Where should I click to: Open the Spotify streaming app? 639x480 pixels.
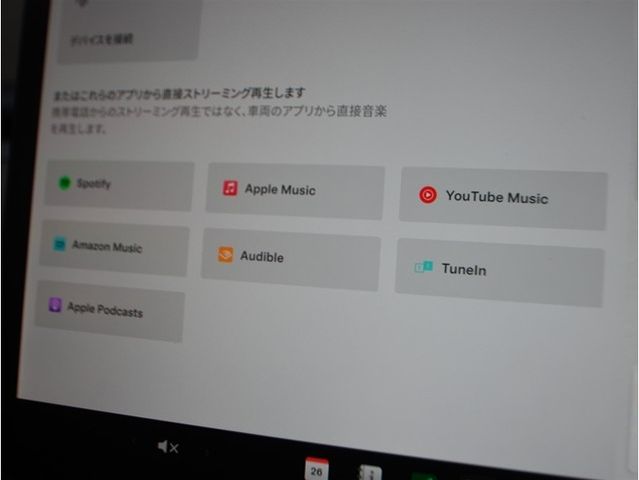click(x=119, y=185)
